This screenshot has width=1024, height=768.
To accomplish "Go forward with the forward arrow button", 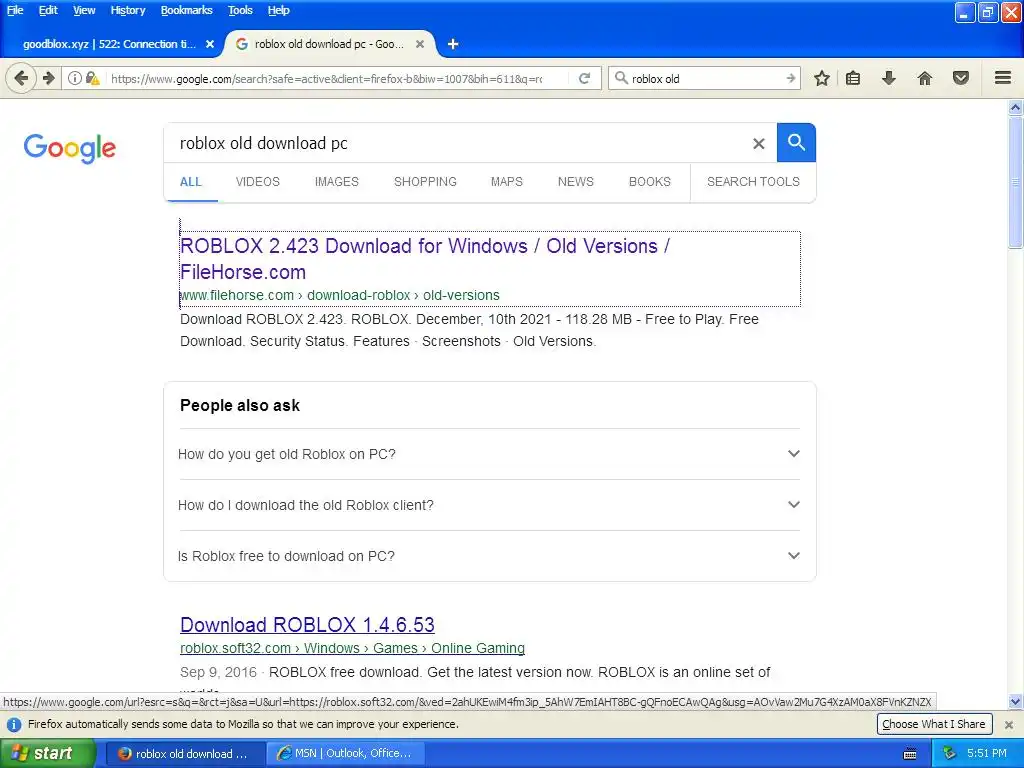I will click(49, 78).
